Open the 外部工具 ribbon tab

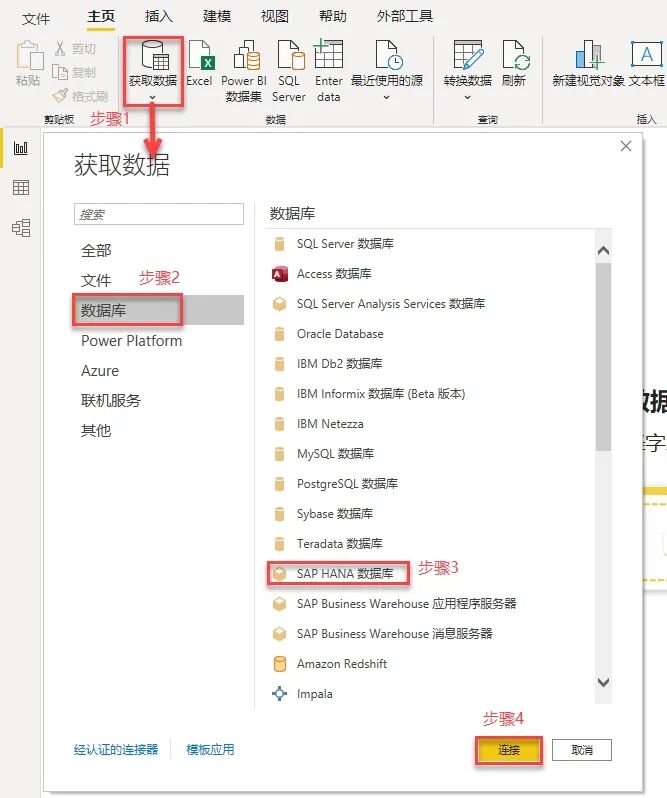tap(404, 16)
